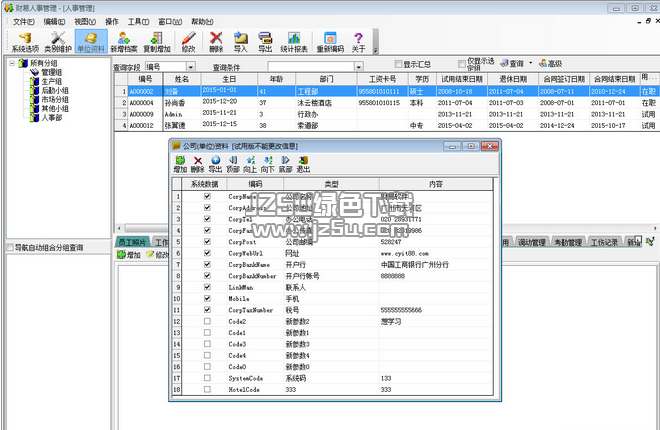Open the dropdown arrow next to 查询
Image resolution: width=660 pixels, height=430 pixels.
click(x=530, y=63)
